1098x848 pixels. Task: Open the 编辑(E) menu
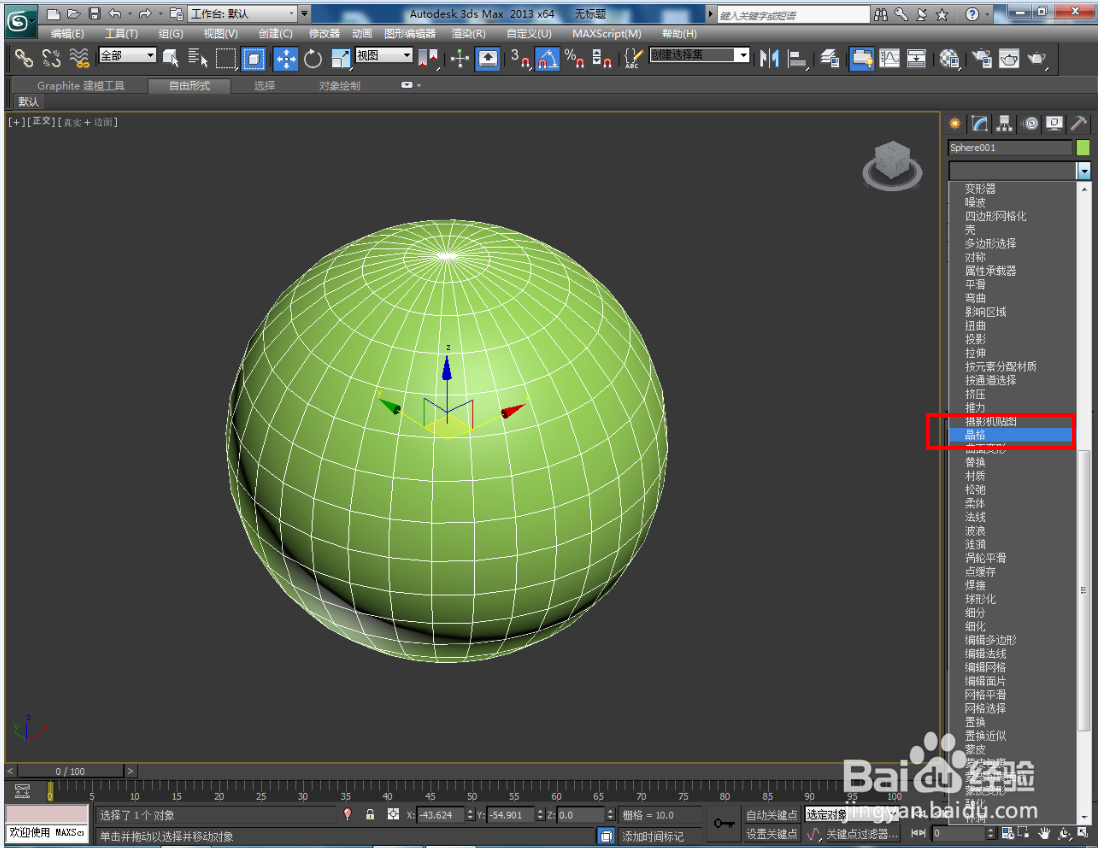pyautogui.click(x=67, y=34)
